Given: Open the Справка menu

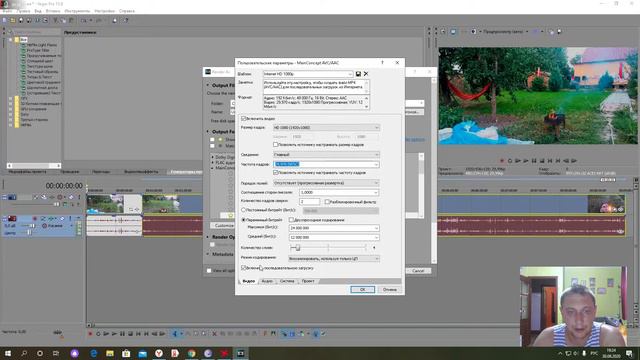Looking at the screenshot, I should tap(127, 11).
